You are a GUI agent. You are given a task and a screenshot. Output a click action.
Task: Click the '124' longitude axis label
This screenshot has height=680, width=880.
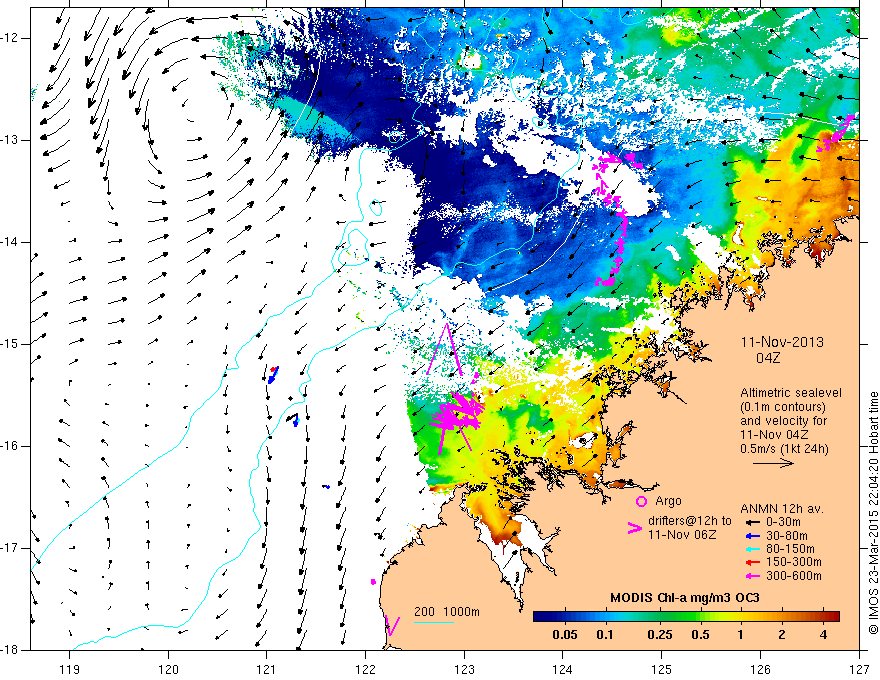pos(563,670)
